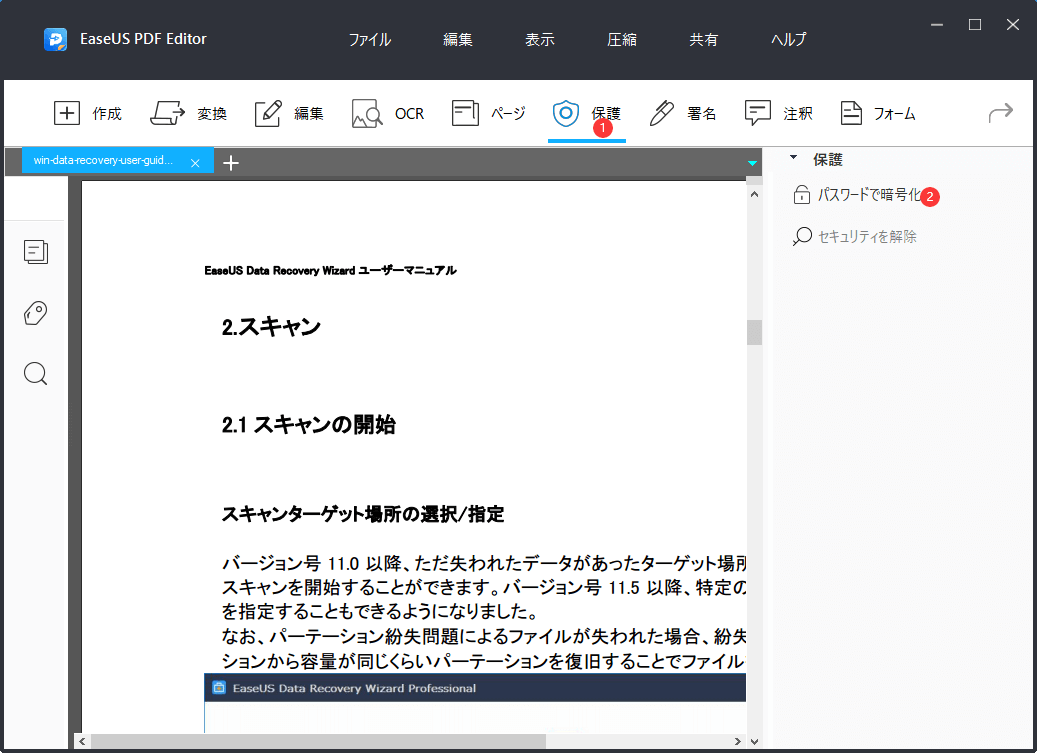The image size is (1037, 753).
Task: Select the 変換 (Convert) tool
Action: click(189, 113)
